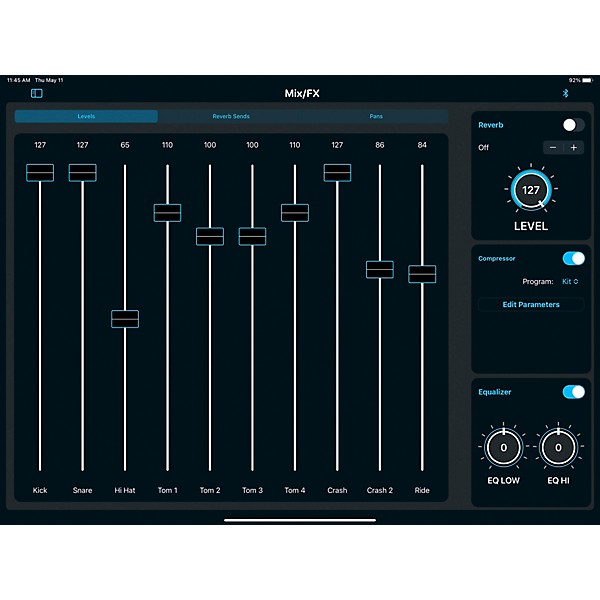Click the Ride channel fader handle

pos(422,274)
